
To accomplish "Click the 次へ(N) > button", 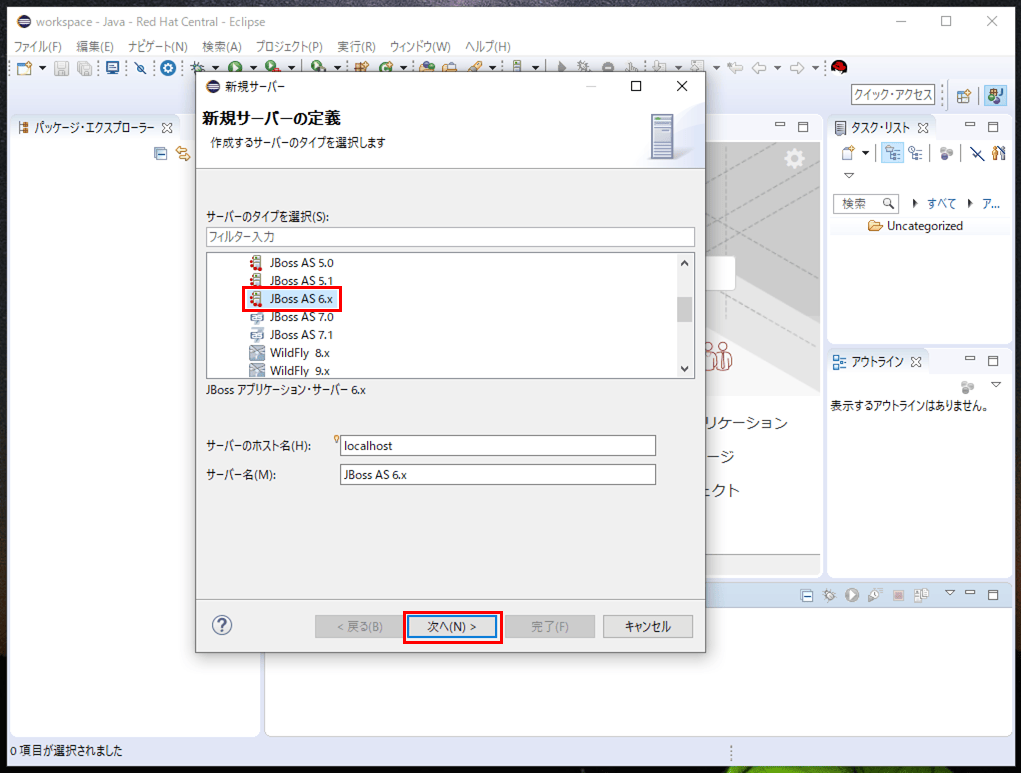I will point(452,627).
